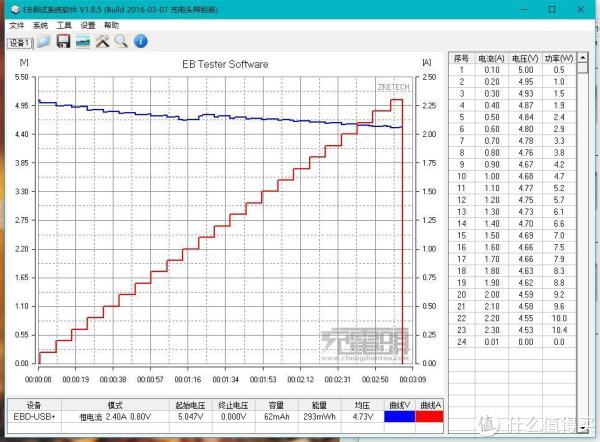Screen dimensions: 600x442
Task: Select the 设备1 device tab
Action: (20, 43)
